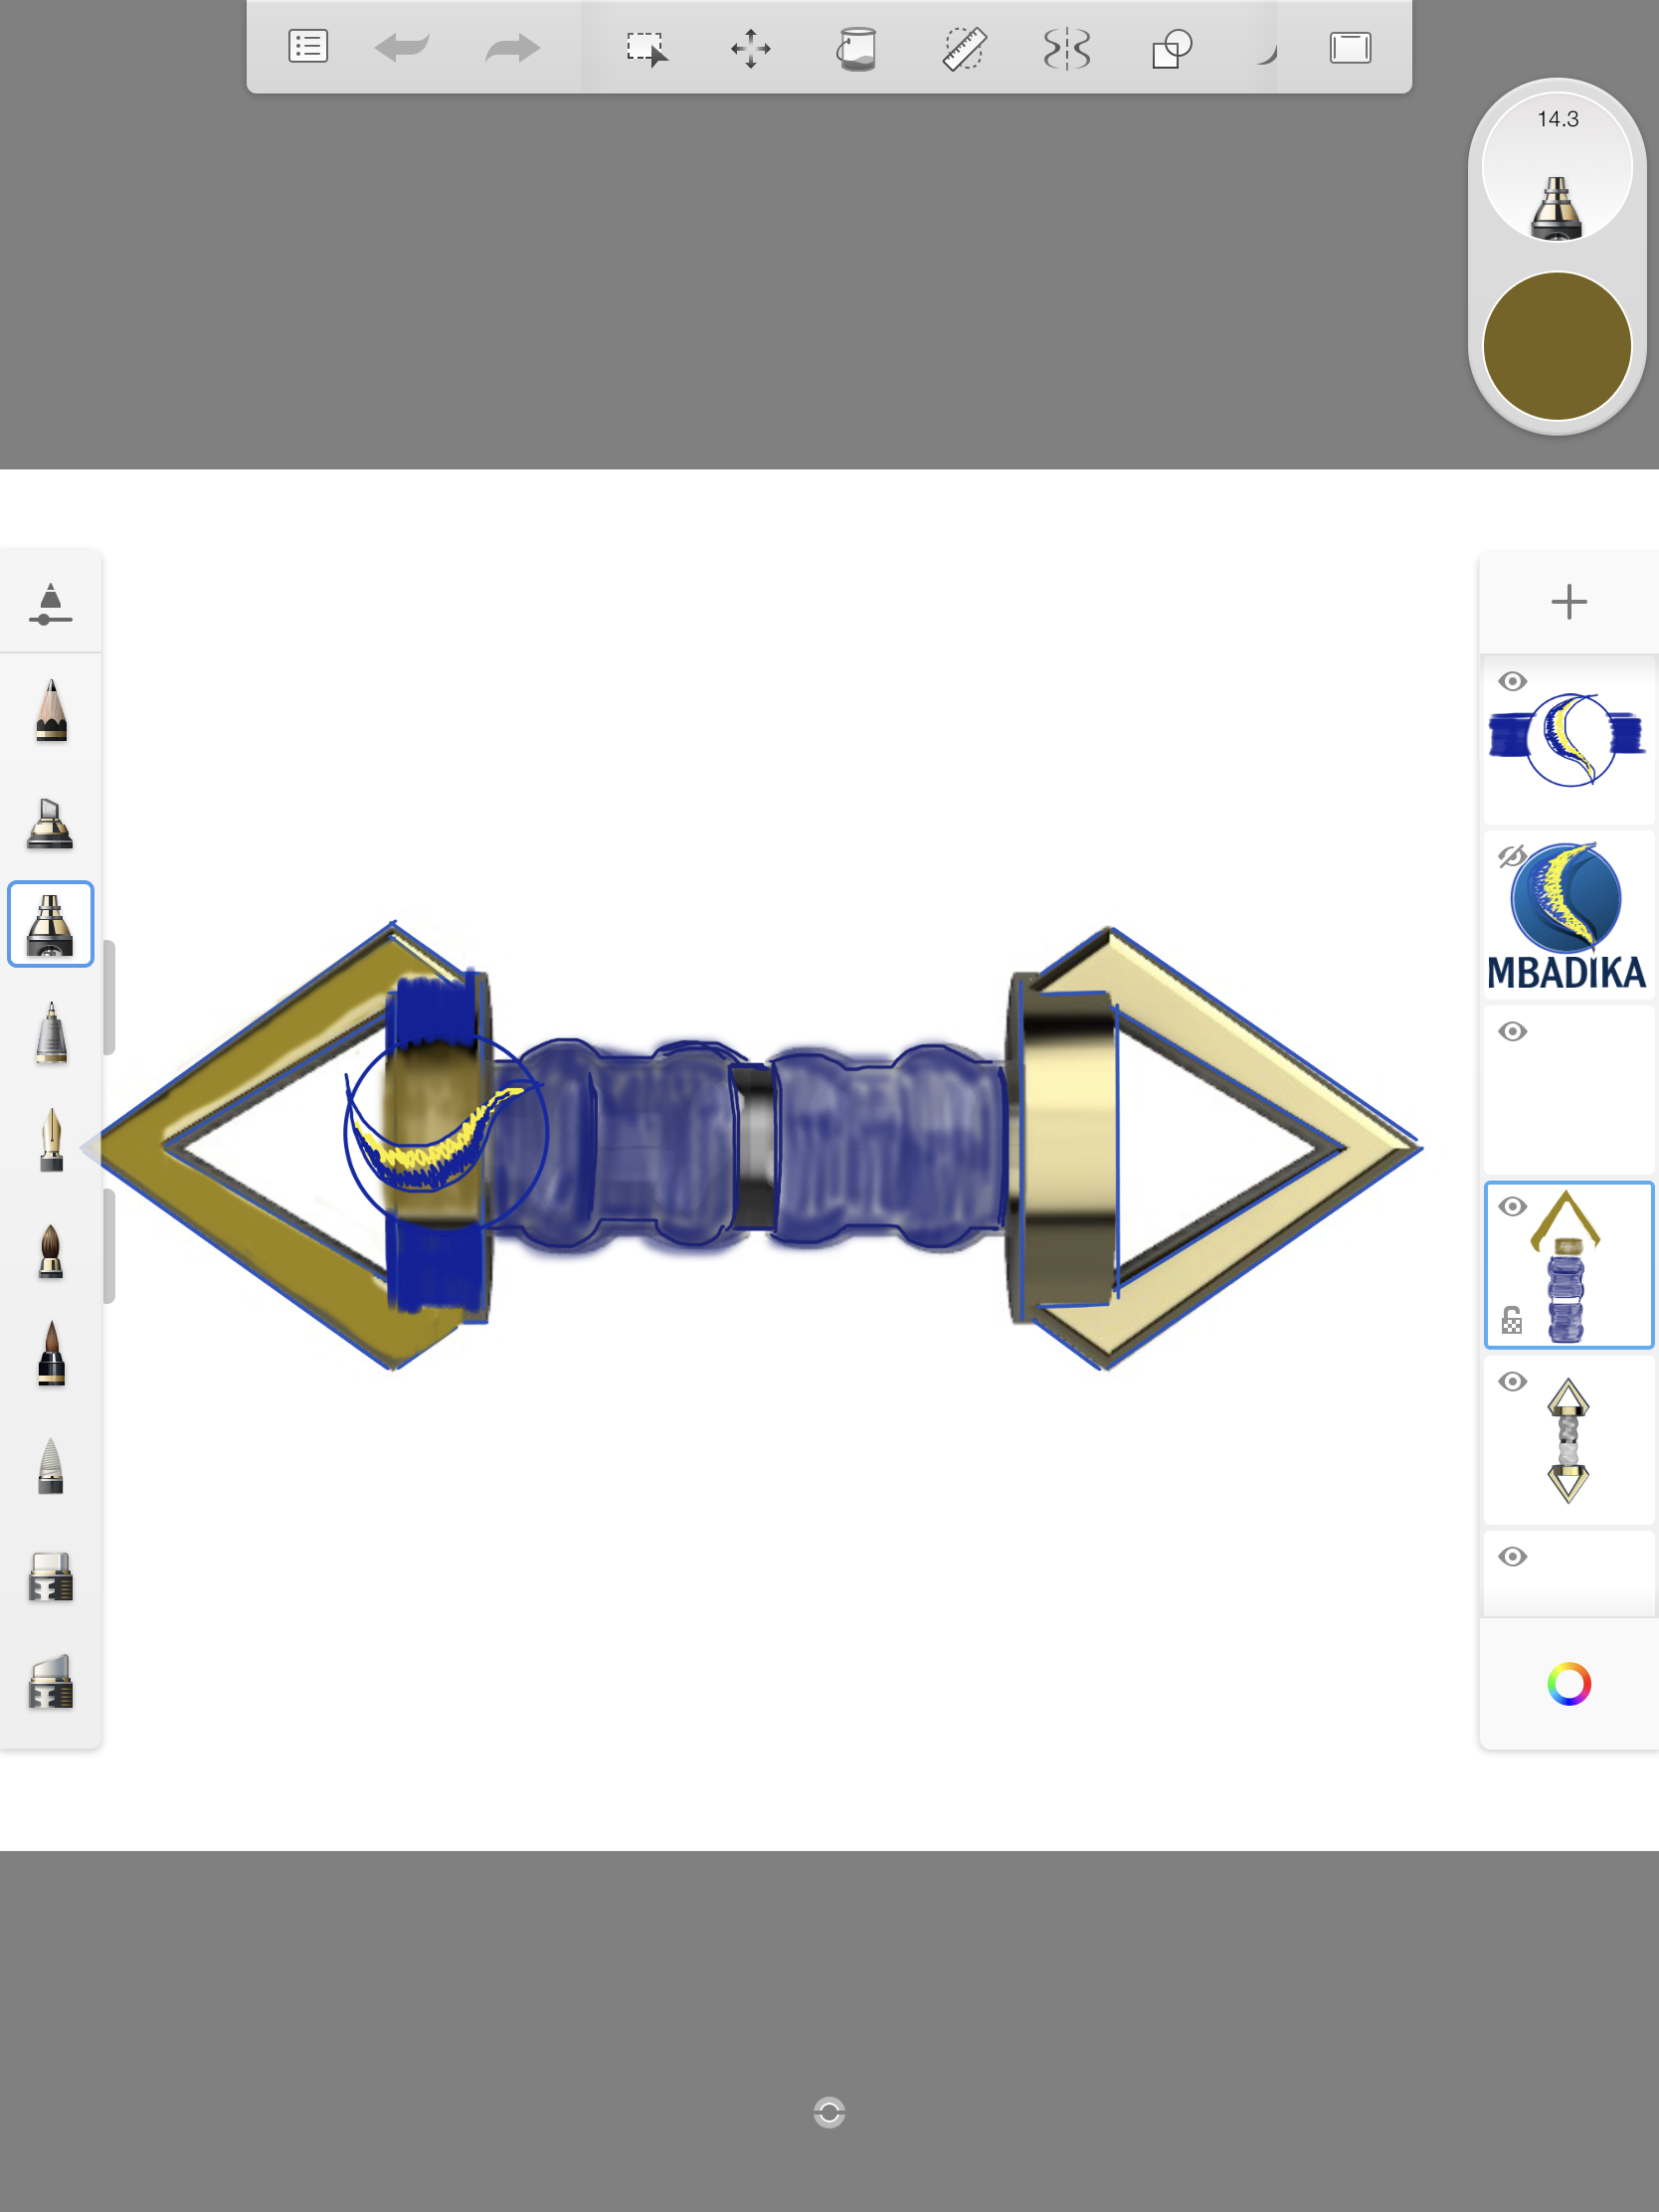Pick the light gray cone smear brush
Viewport: 1659px width, 2212px height.
51,1466
